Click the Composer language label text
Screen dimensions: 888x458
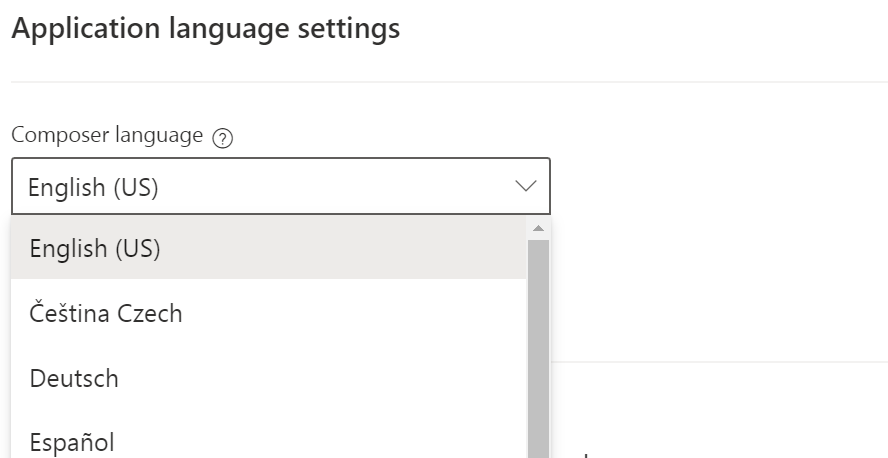point(107,136)
